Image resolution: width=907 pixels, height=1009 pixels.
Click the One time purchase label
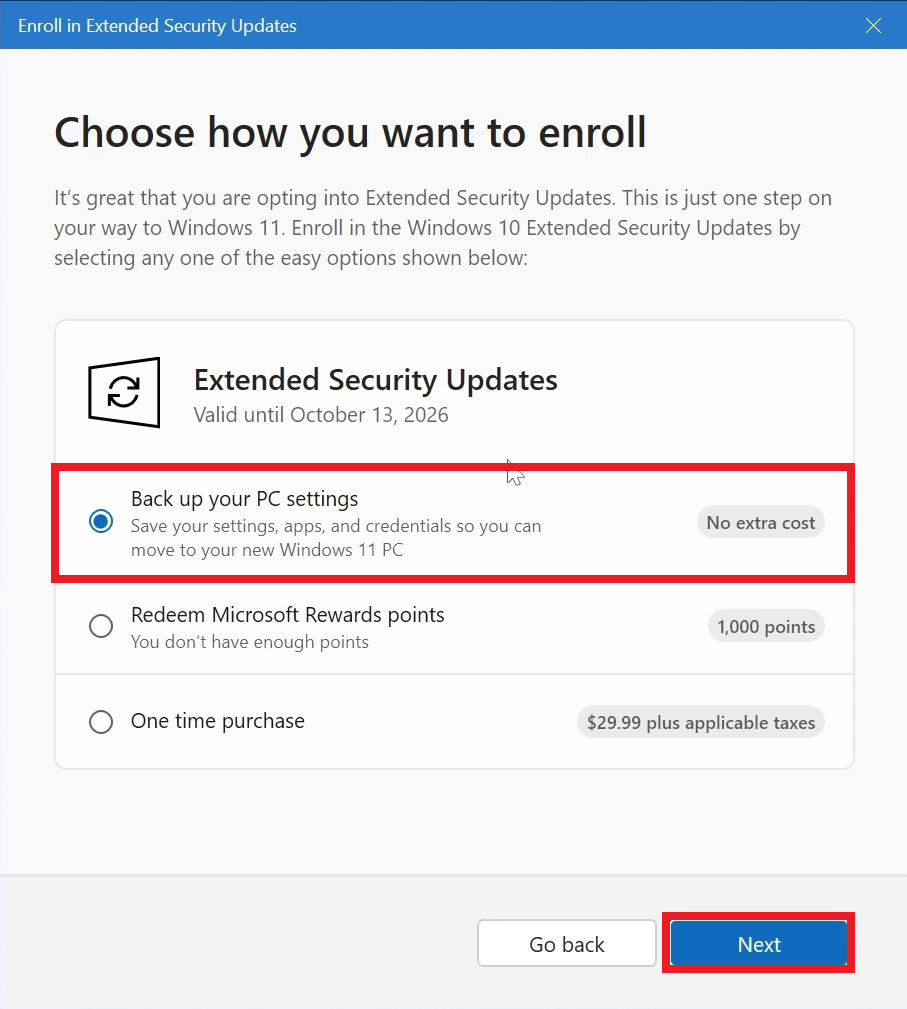[x=217, y=721]
